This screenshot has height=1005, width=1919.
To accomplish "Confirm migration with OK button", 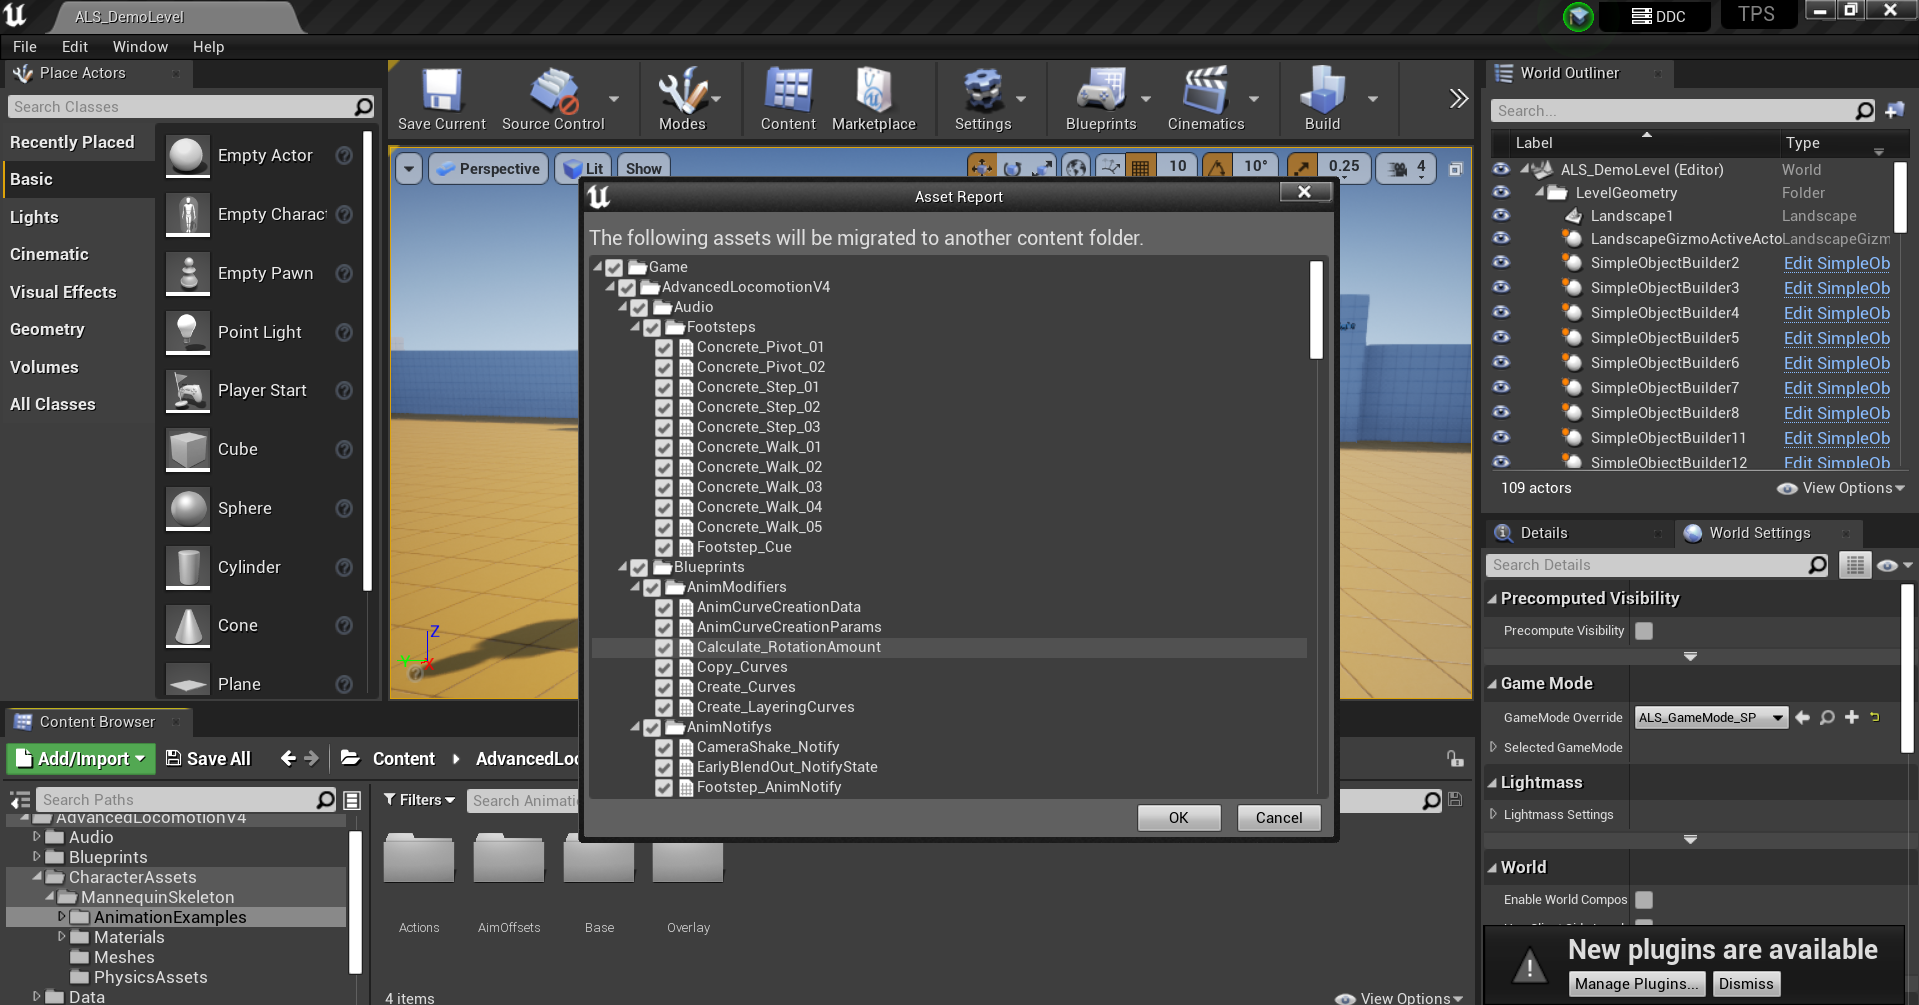I will (x=1179, y=818).
